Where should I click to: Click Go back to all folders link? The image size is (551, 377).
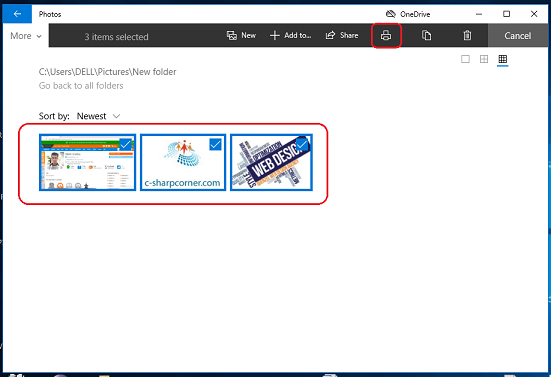pos(81,86)
